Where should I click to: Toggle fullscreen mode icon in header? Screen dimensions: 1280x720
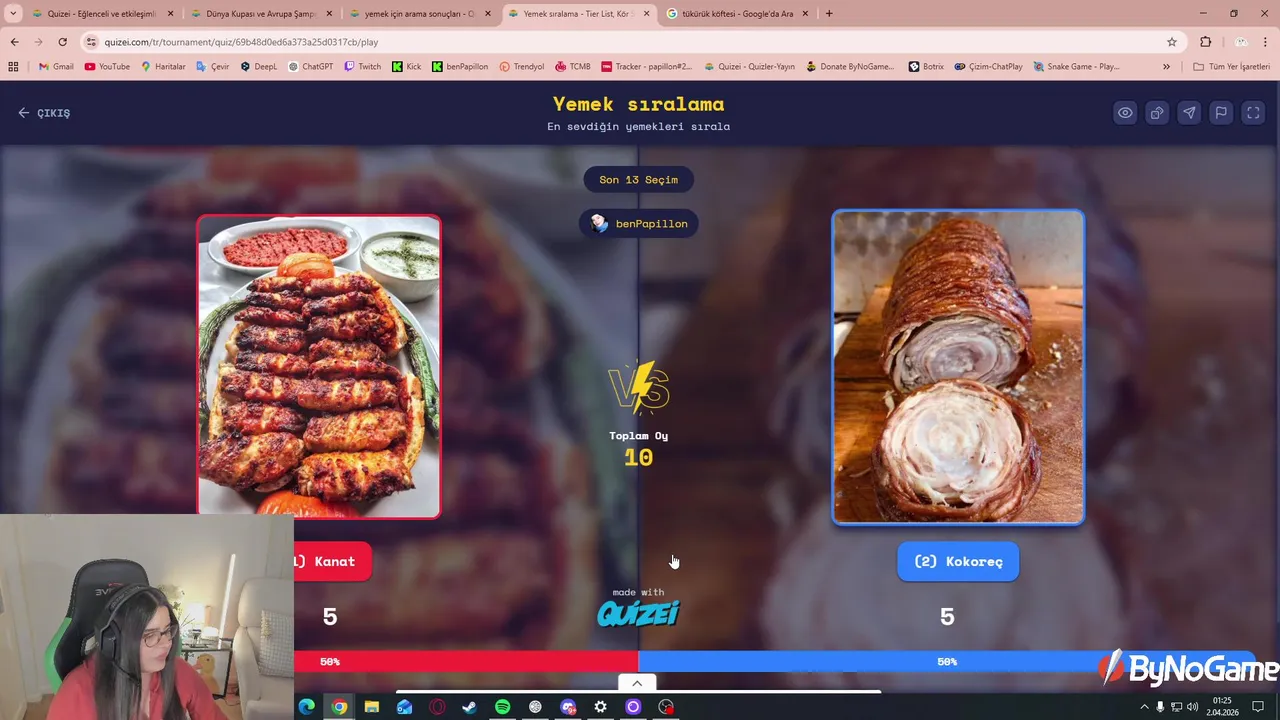1253,113
